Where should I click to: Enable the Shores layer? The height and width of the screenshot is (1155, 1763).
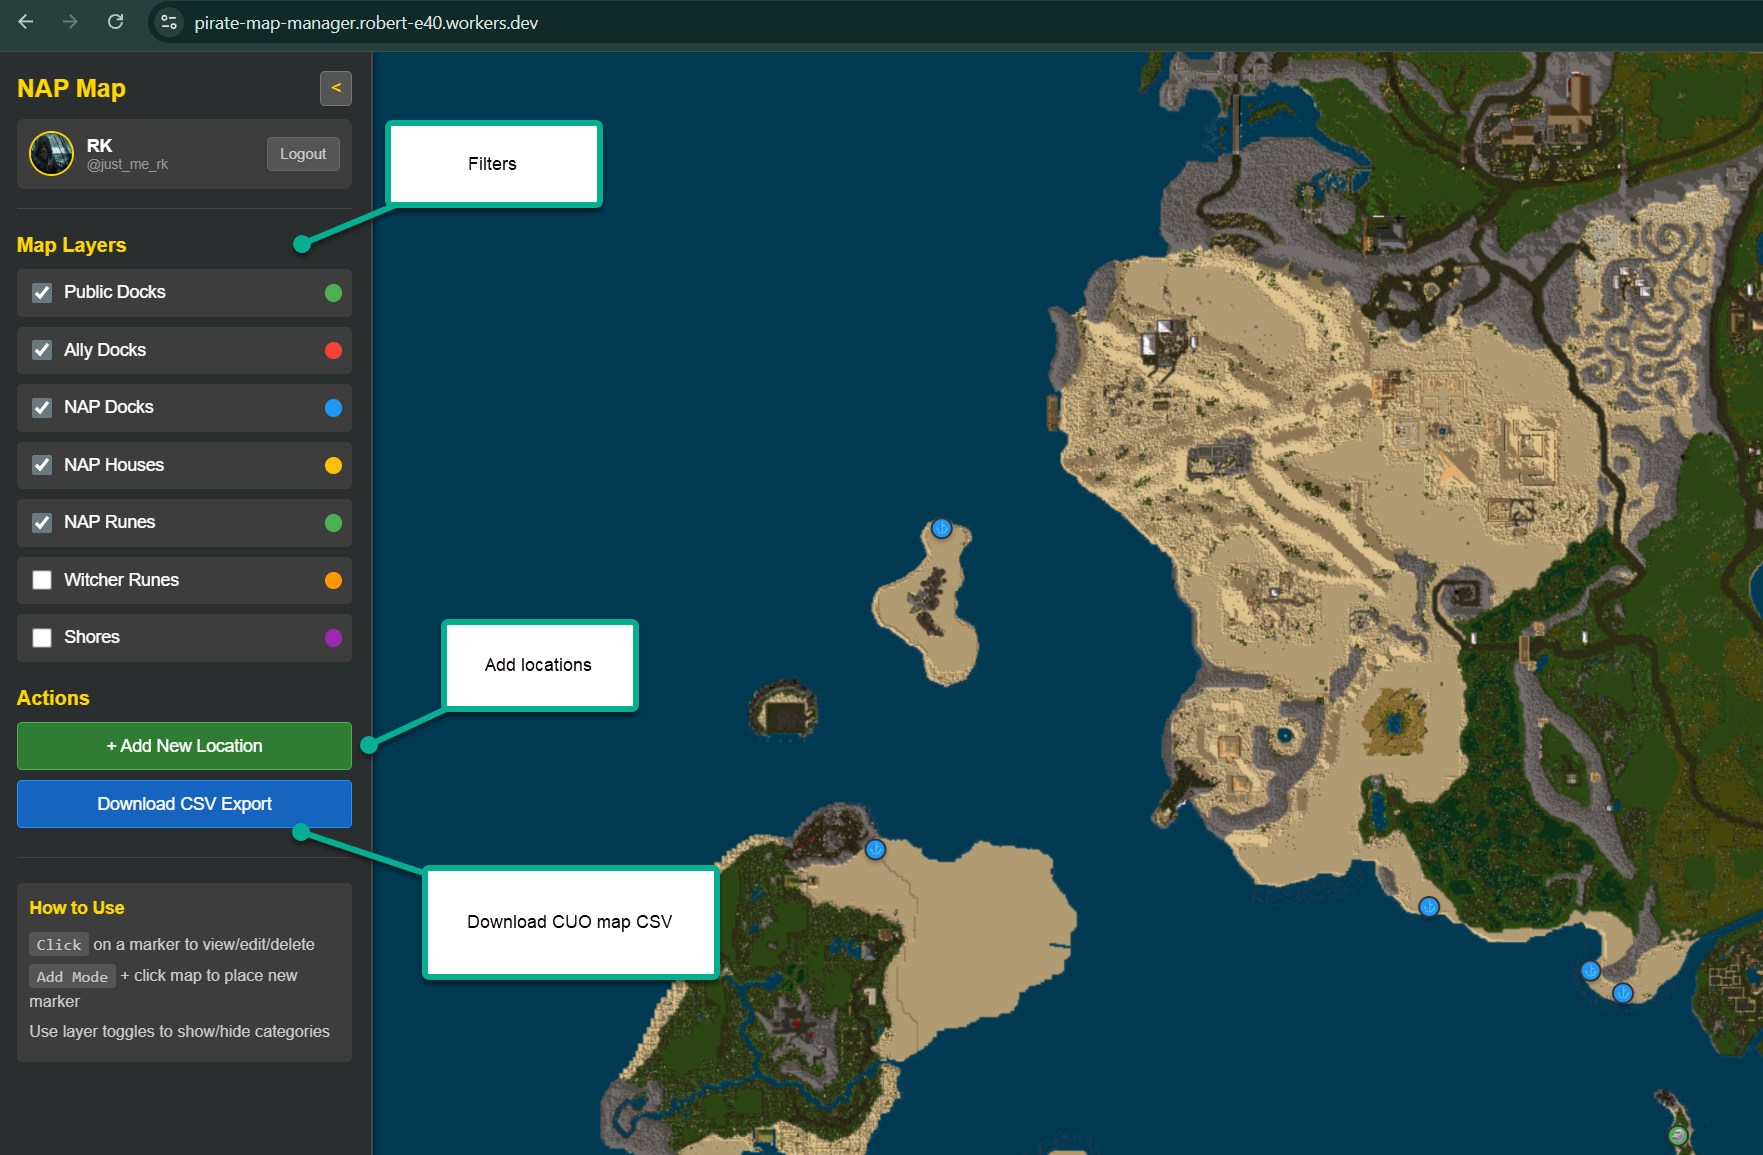tap(41, 637)
